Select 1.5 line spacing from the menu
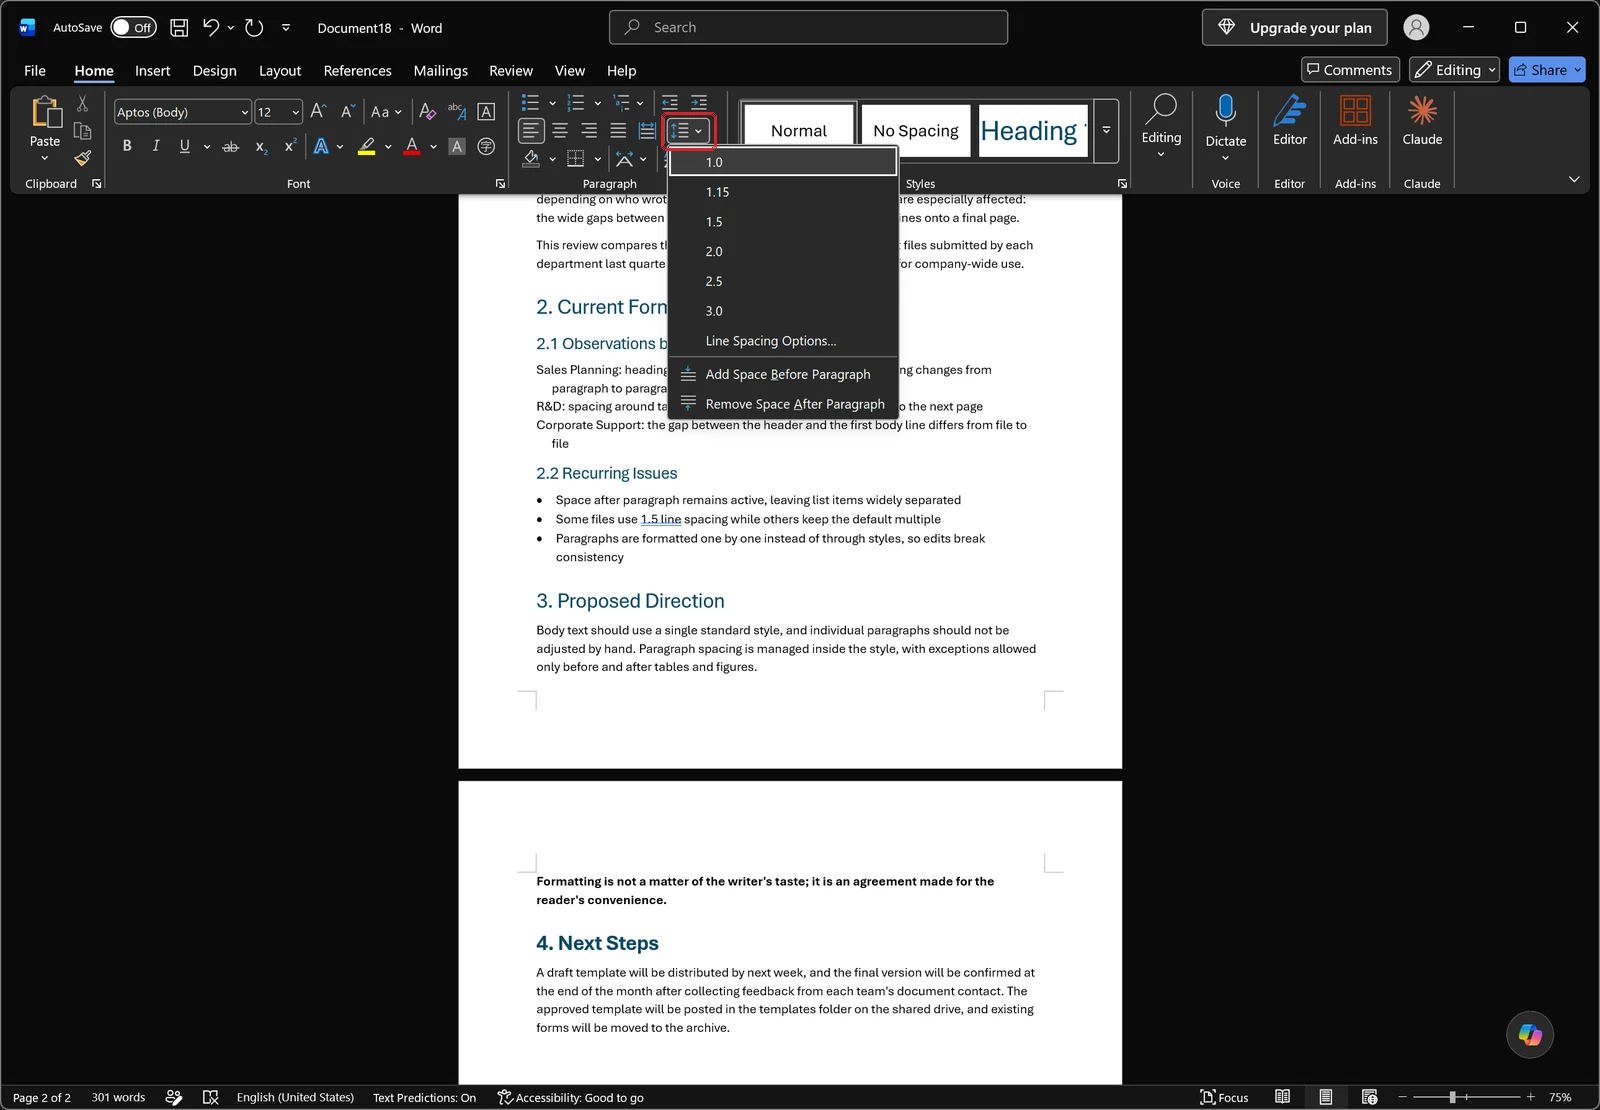1600x1110 pixels. (x=783, y=222)
